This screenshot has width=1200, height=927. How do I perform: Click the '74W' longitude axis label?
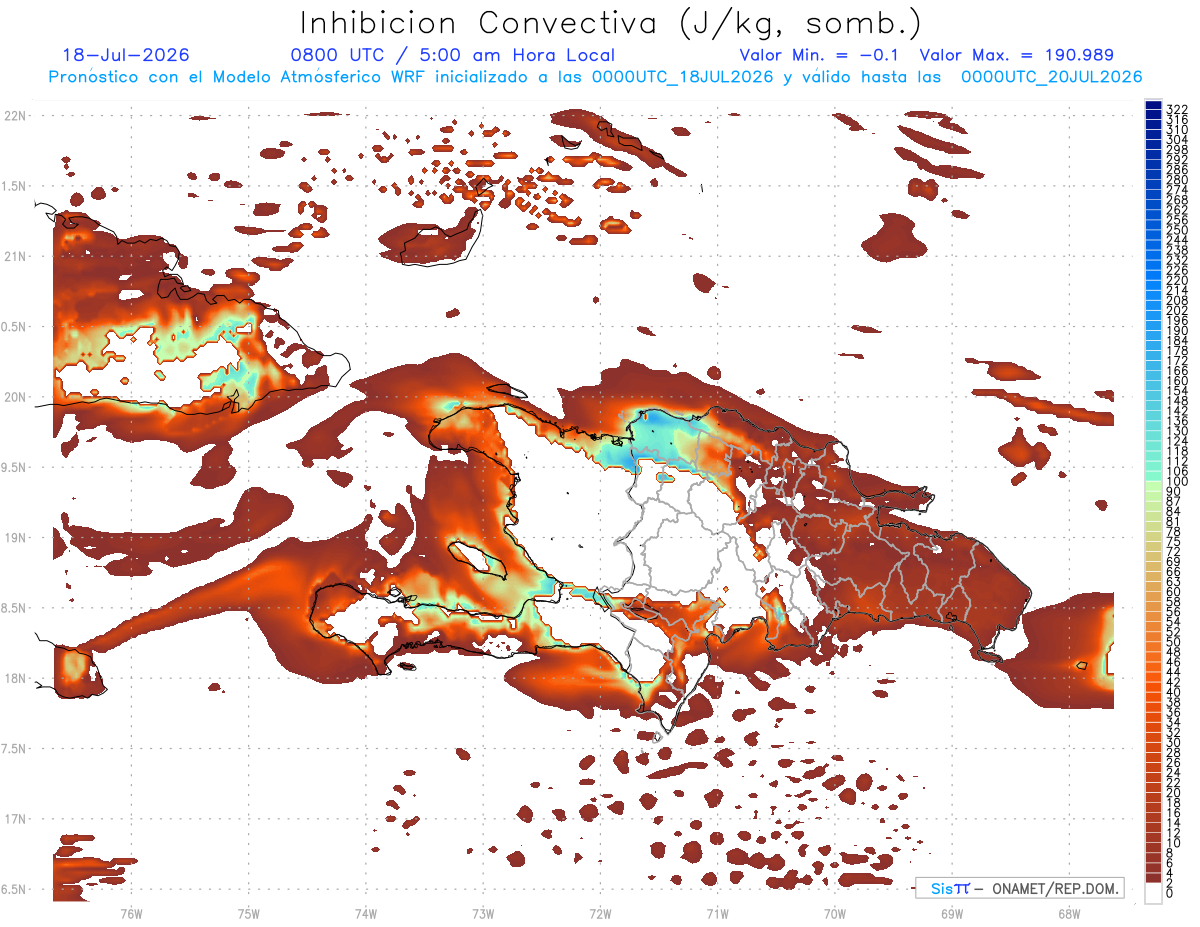coord(366,914)
